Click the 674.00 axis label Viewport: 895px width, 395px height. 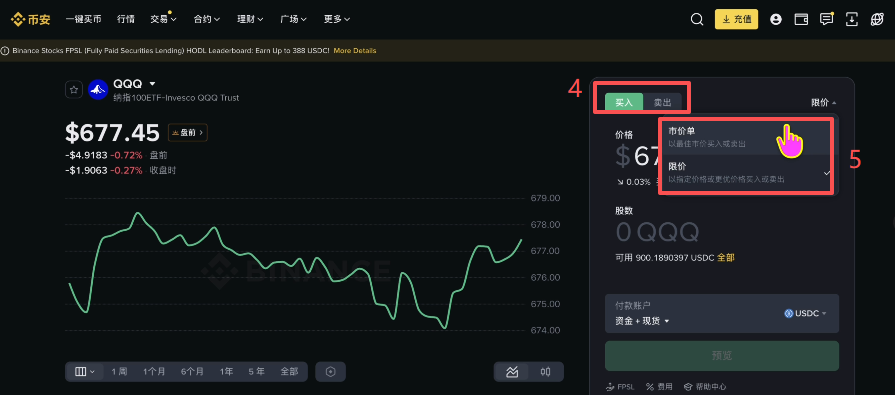[545, 330]
